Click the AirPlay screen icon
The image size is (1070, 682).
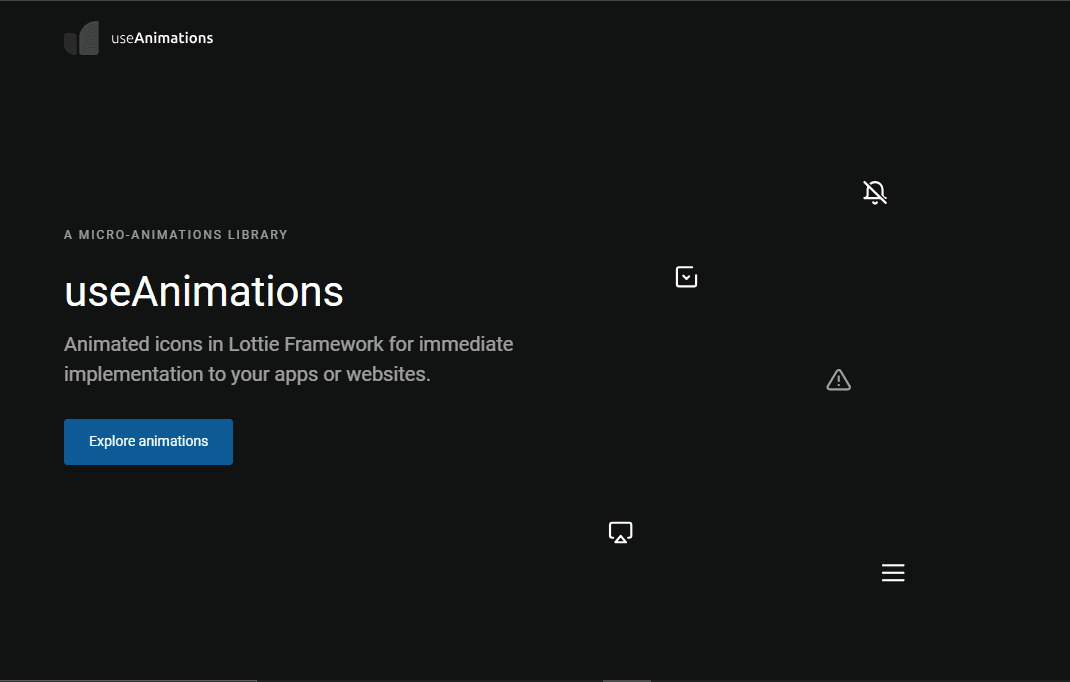pos(620,532)
